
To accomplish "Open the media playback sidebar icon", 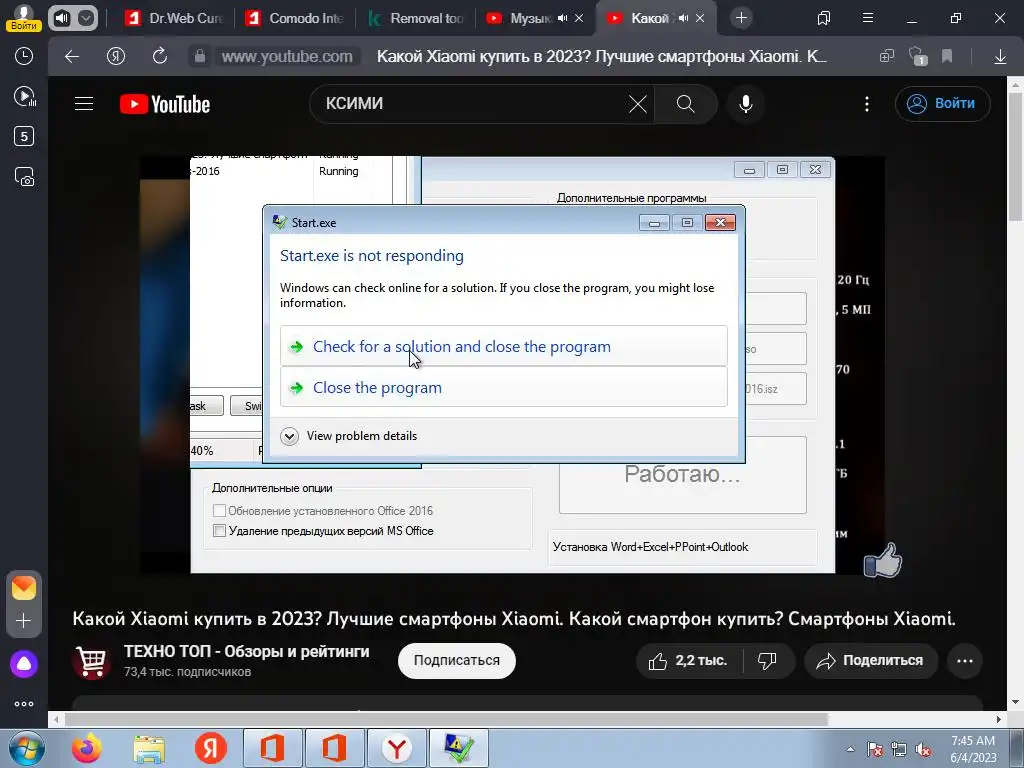I will pyautogui.click(x=24, y=97).
